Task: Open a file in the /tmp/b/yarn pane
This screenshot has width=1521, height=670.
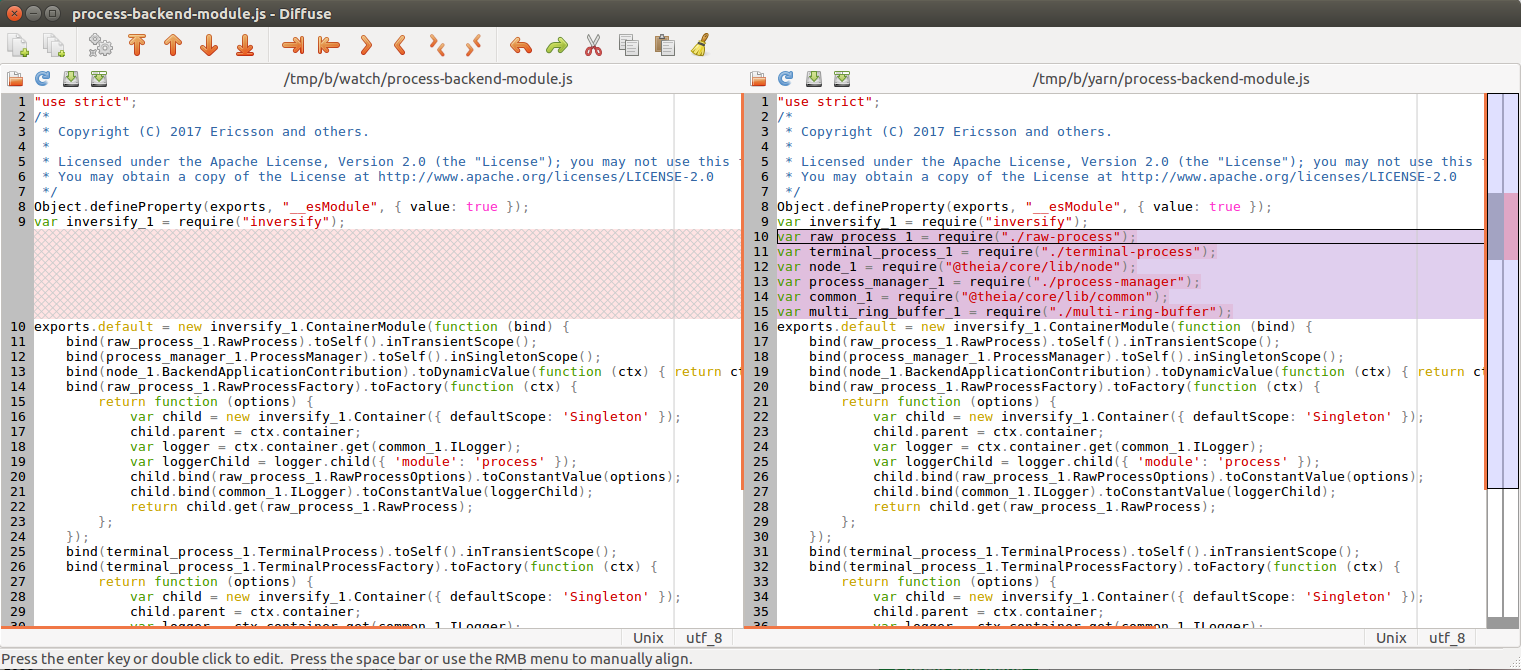Action: [758, 78]
